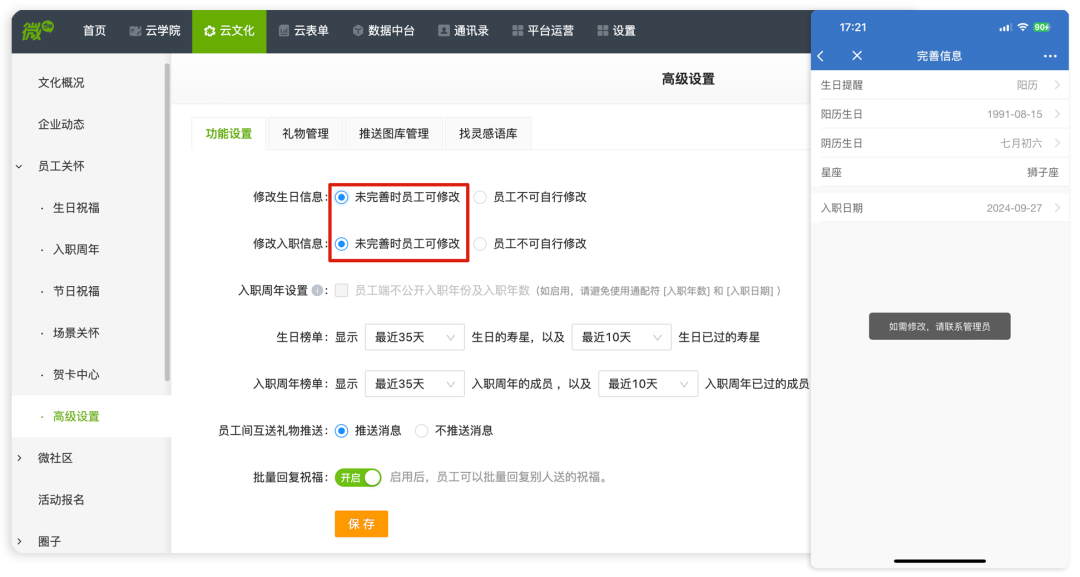Open 阳历生日 row chevron on phone
Viewport: 1080px width, 577px height.
point(1057,114)
